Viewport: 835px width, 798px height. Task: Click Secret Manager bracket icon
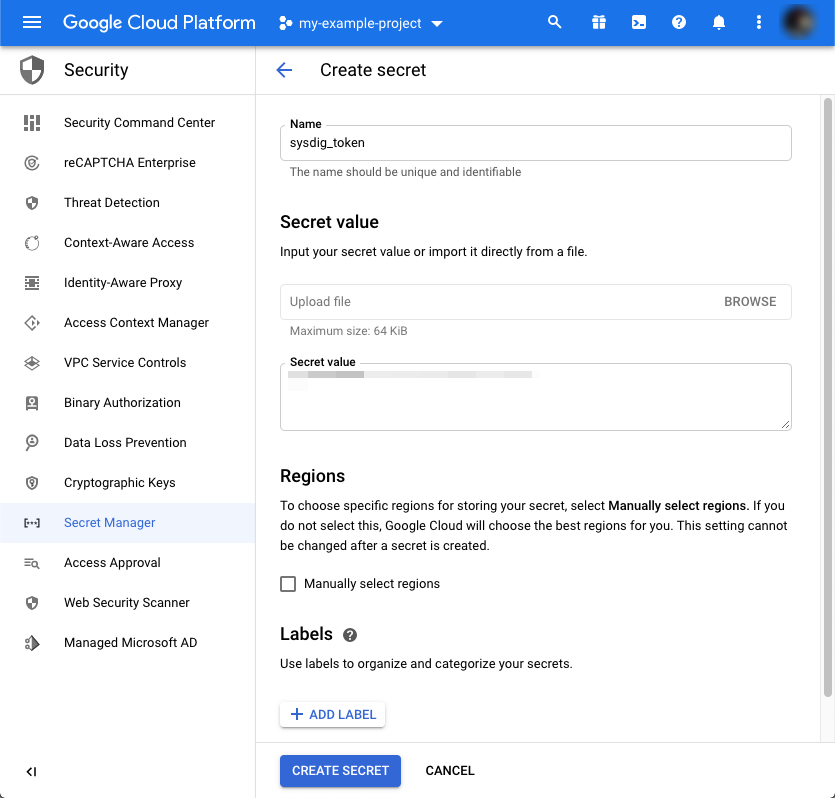(x=32, y=523)
